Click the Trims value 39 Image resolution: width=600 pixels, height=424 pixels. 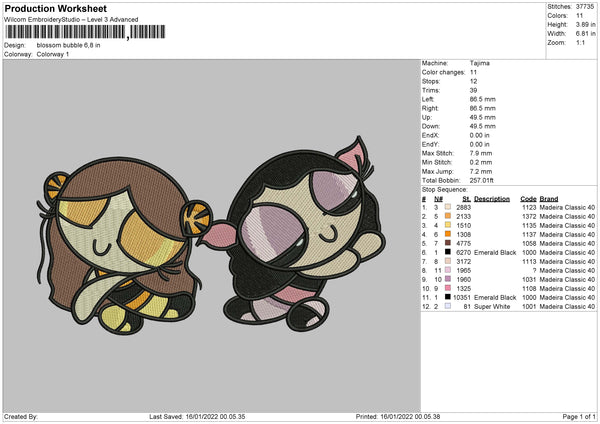(x=473, y=90)
